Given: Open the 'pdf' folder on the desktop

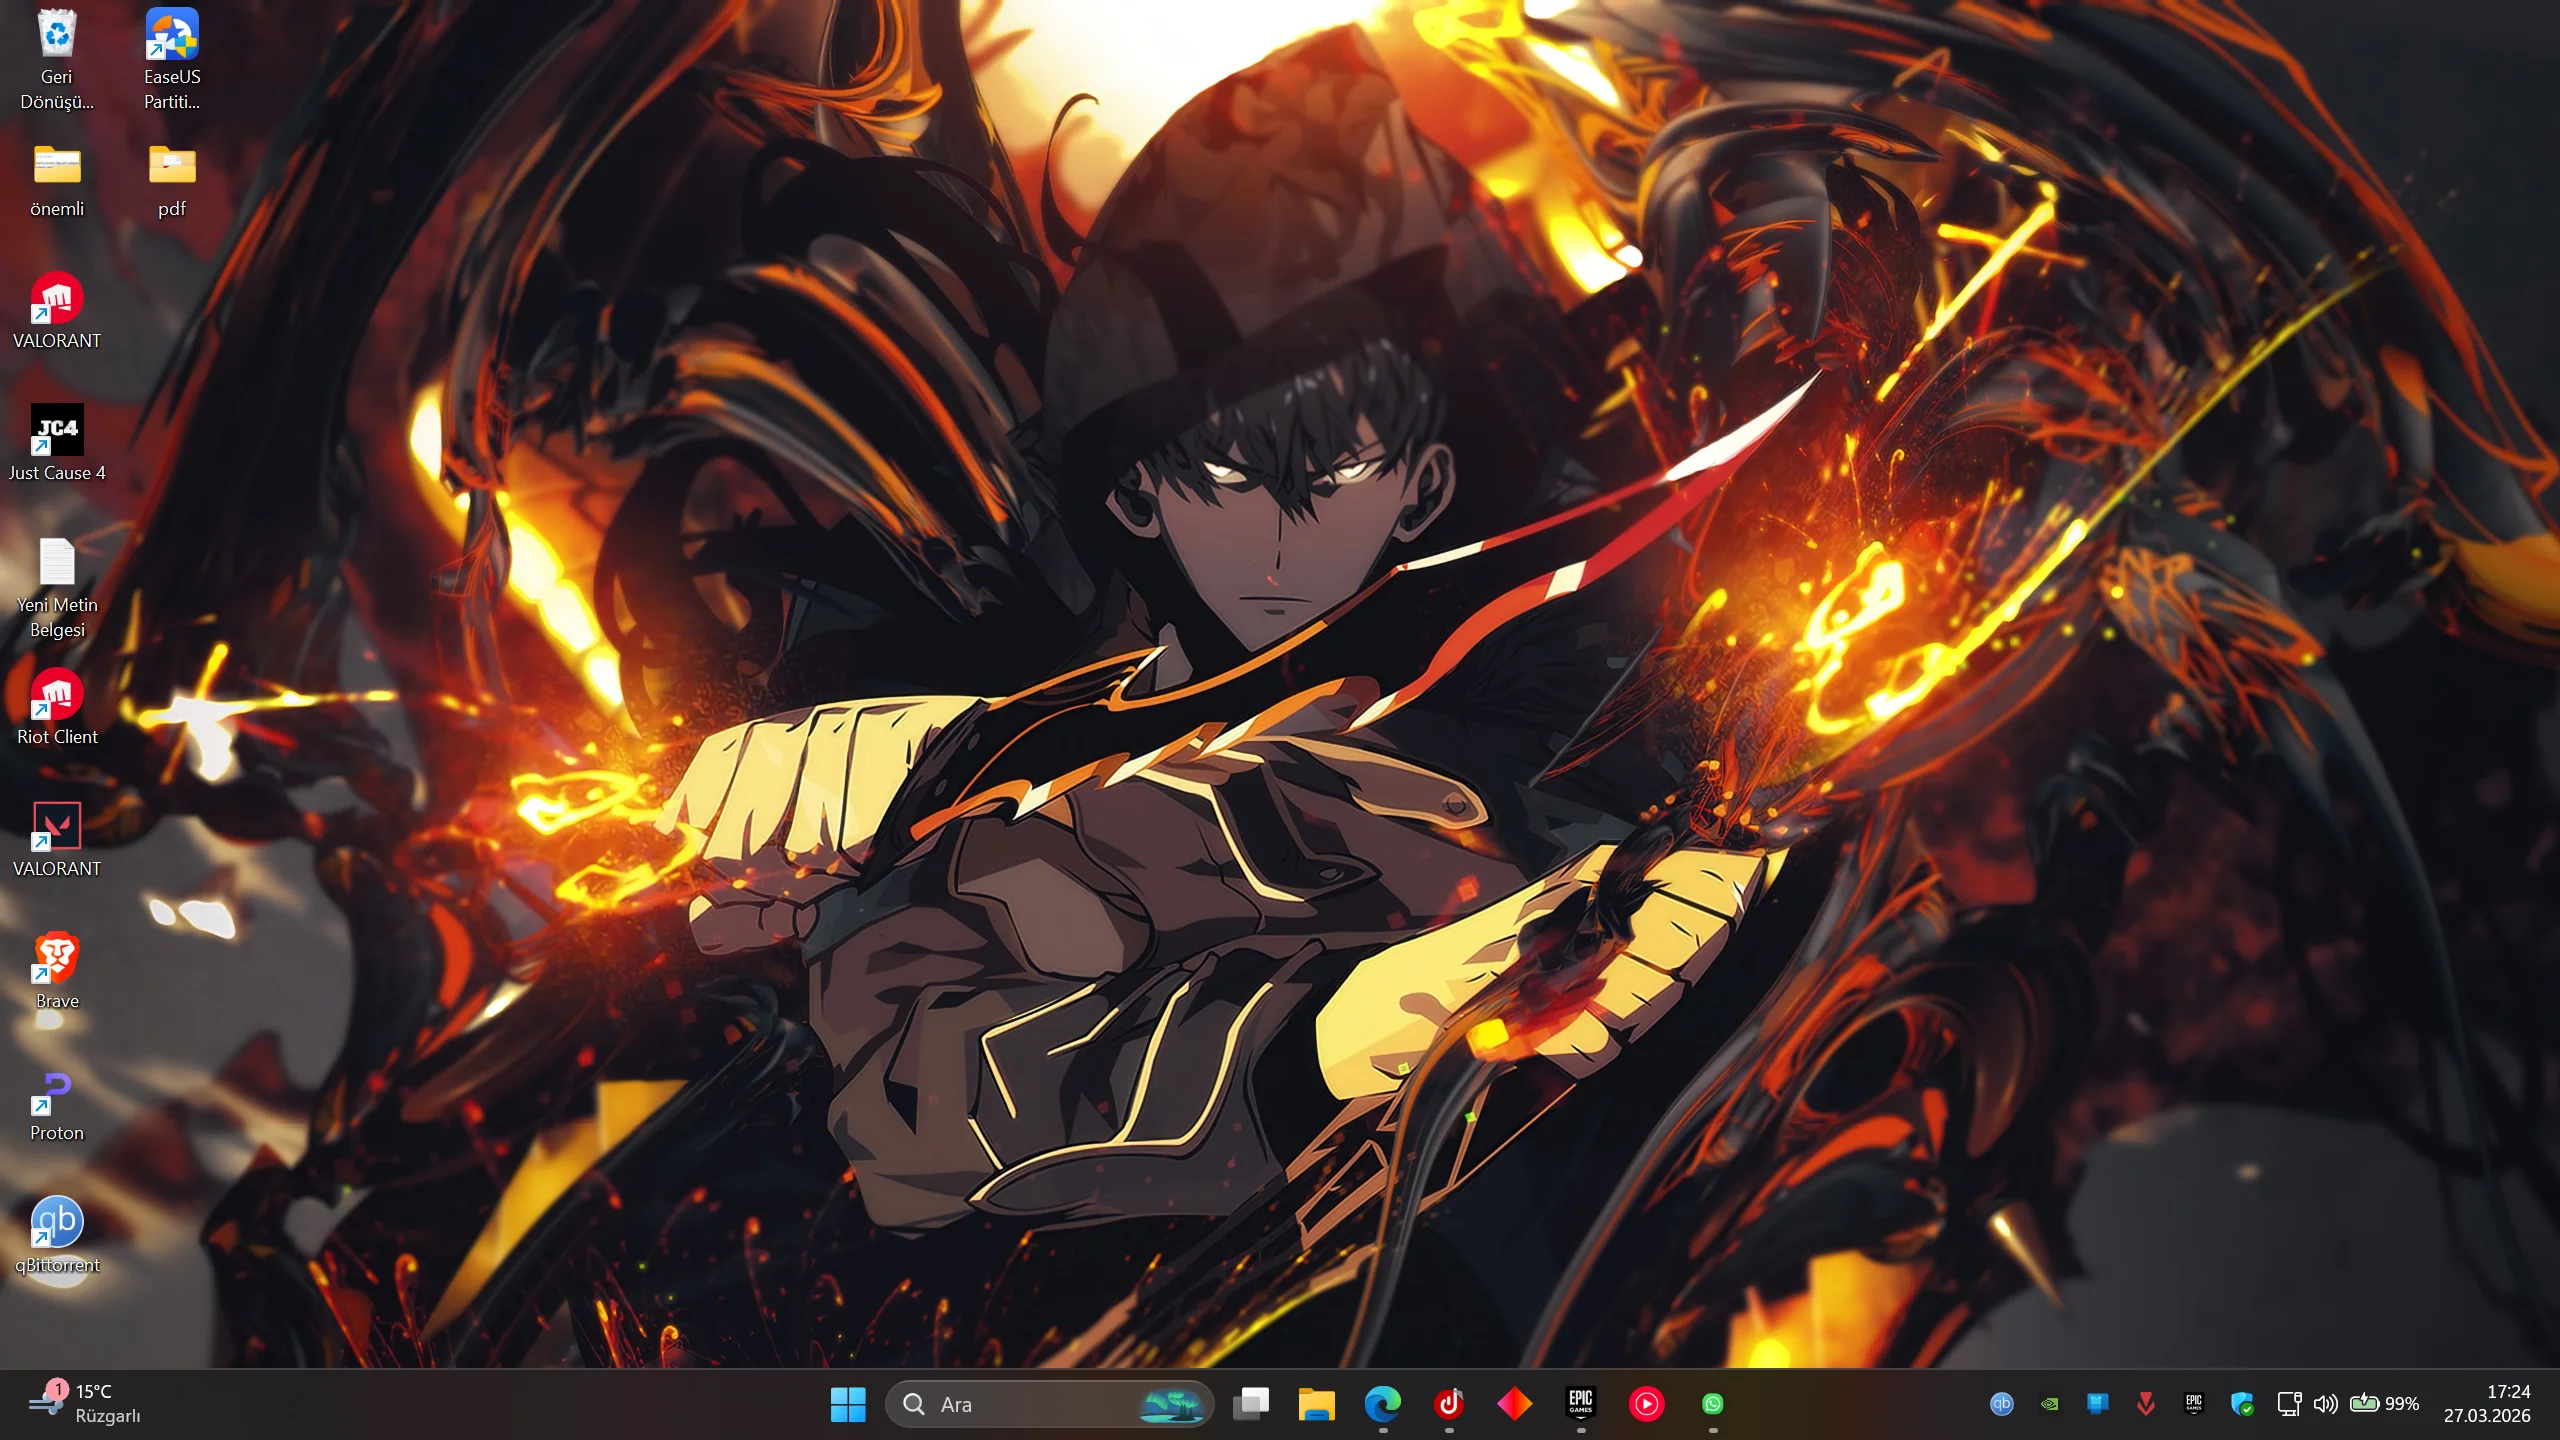Looking at the screenshot, I should [x=172, y=166].
